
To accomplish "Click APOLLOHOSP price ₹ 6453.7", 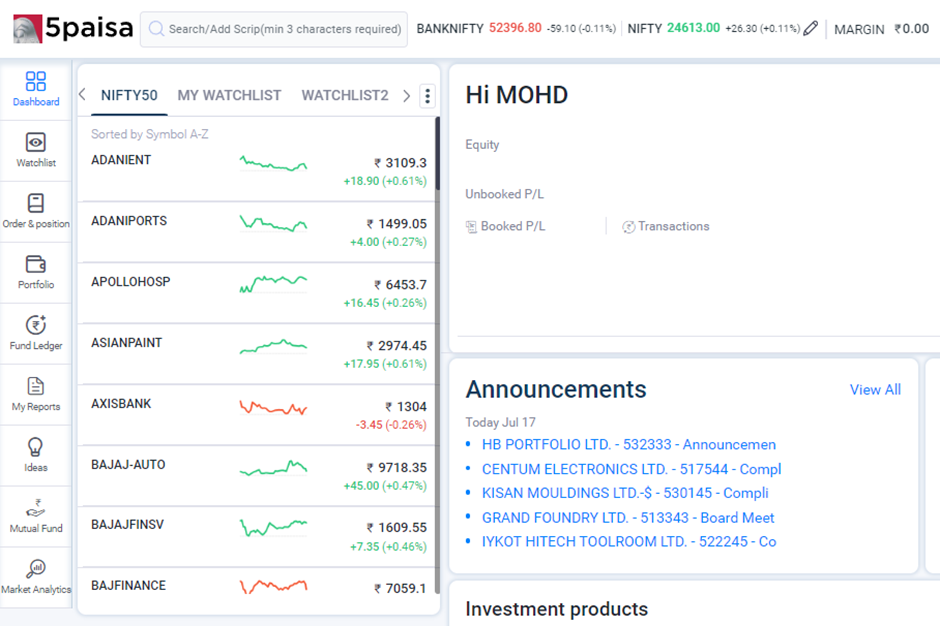I will click(400, 285).
